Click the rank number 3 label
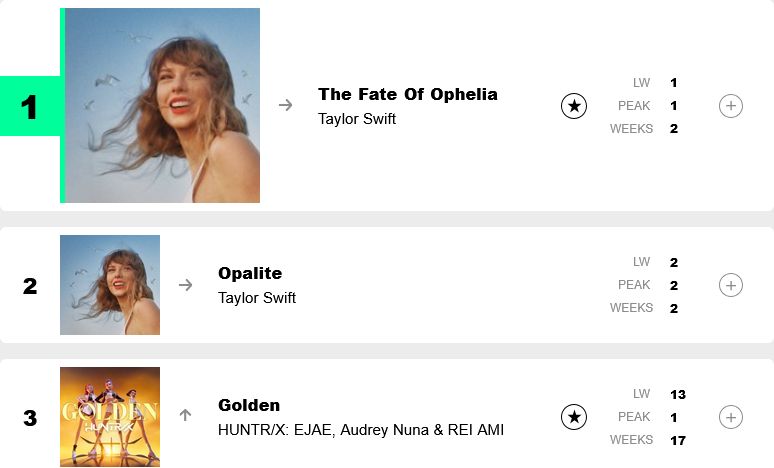 coord(30,418)
